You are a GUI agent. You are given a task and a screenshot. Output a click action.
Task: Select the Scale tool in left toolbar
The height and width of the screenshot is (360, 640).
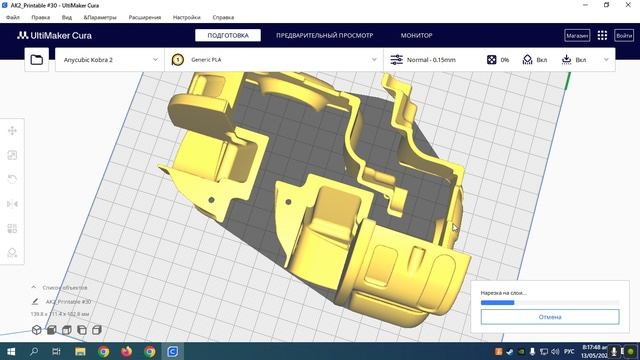[12, 155]
